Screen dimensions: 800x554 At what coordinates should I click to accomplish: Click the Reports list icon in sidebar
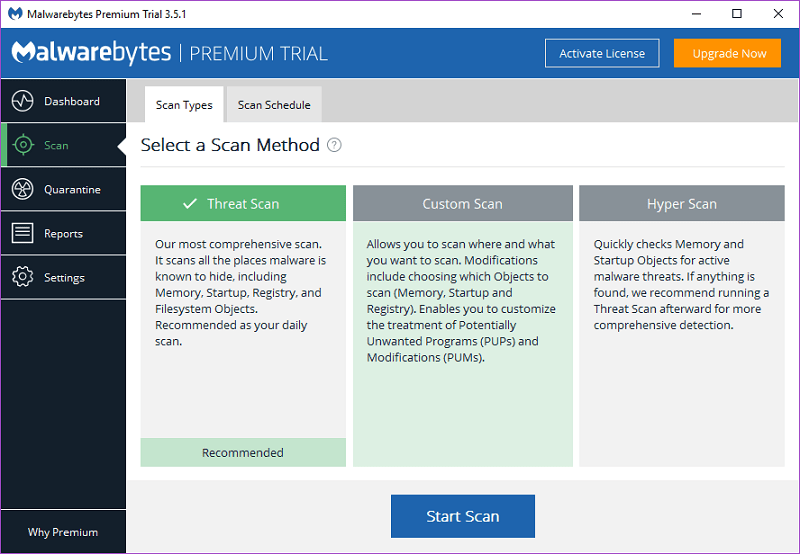click(x=22, y=233)
